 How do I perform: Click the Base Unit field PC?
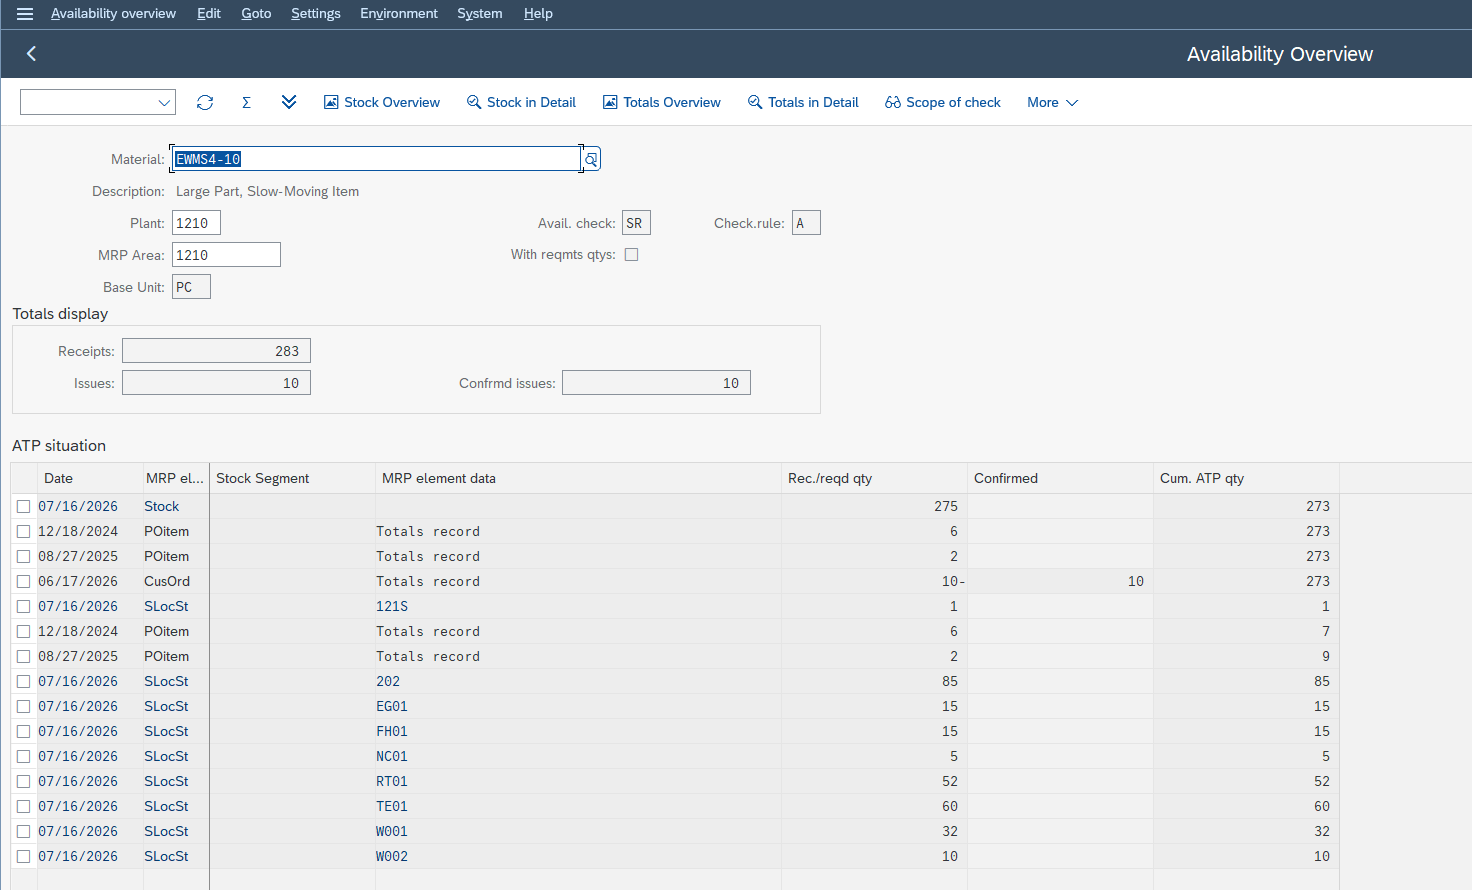point(191,287)
